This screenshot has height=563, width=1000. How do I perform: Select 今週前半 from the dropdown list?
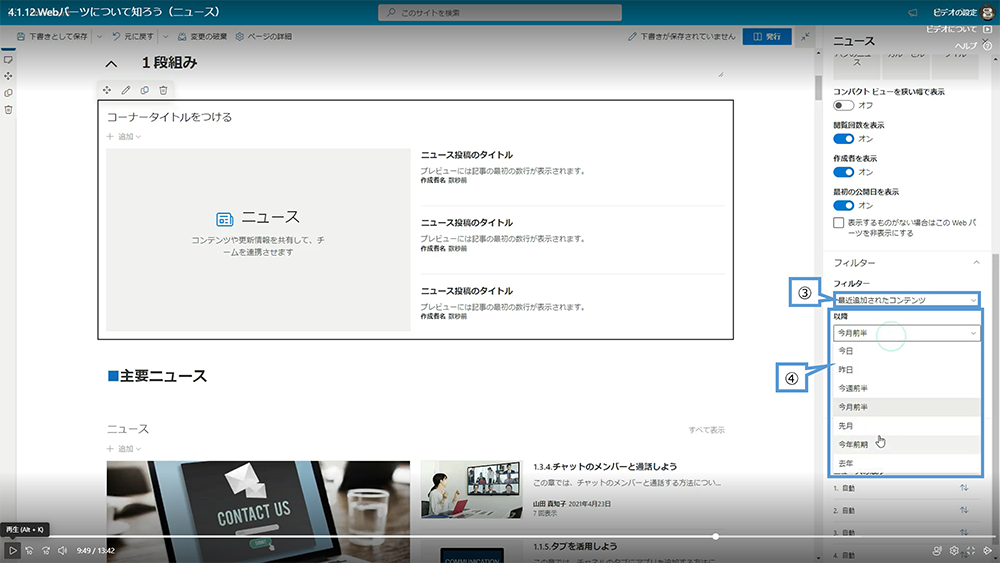click(x=906, y=388)
